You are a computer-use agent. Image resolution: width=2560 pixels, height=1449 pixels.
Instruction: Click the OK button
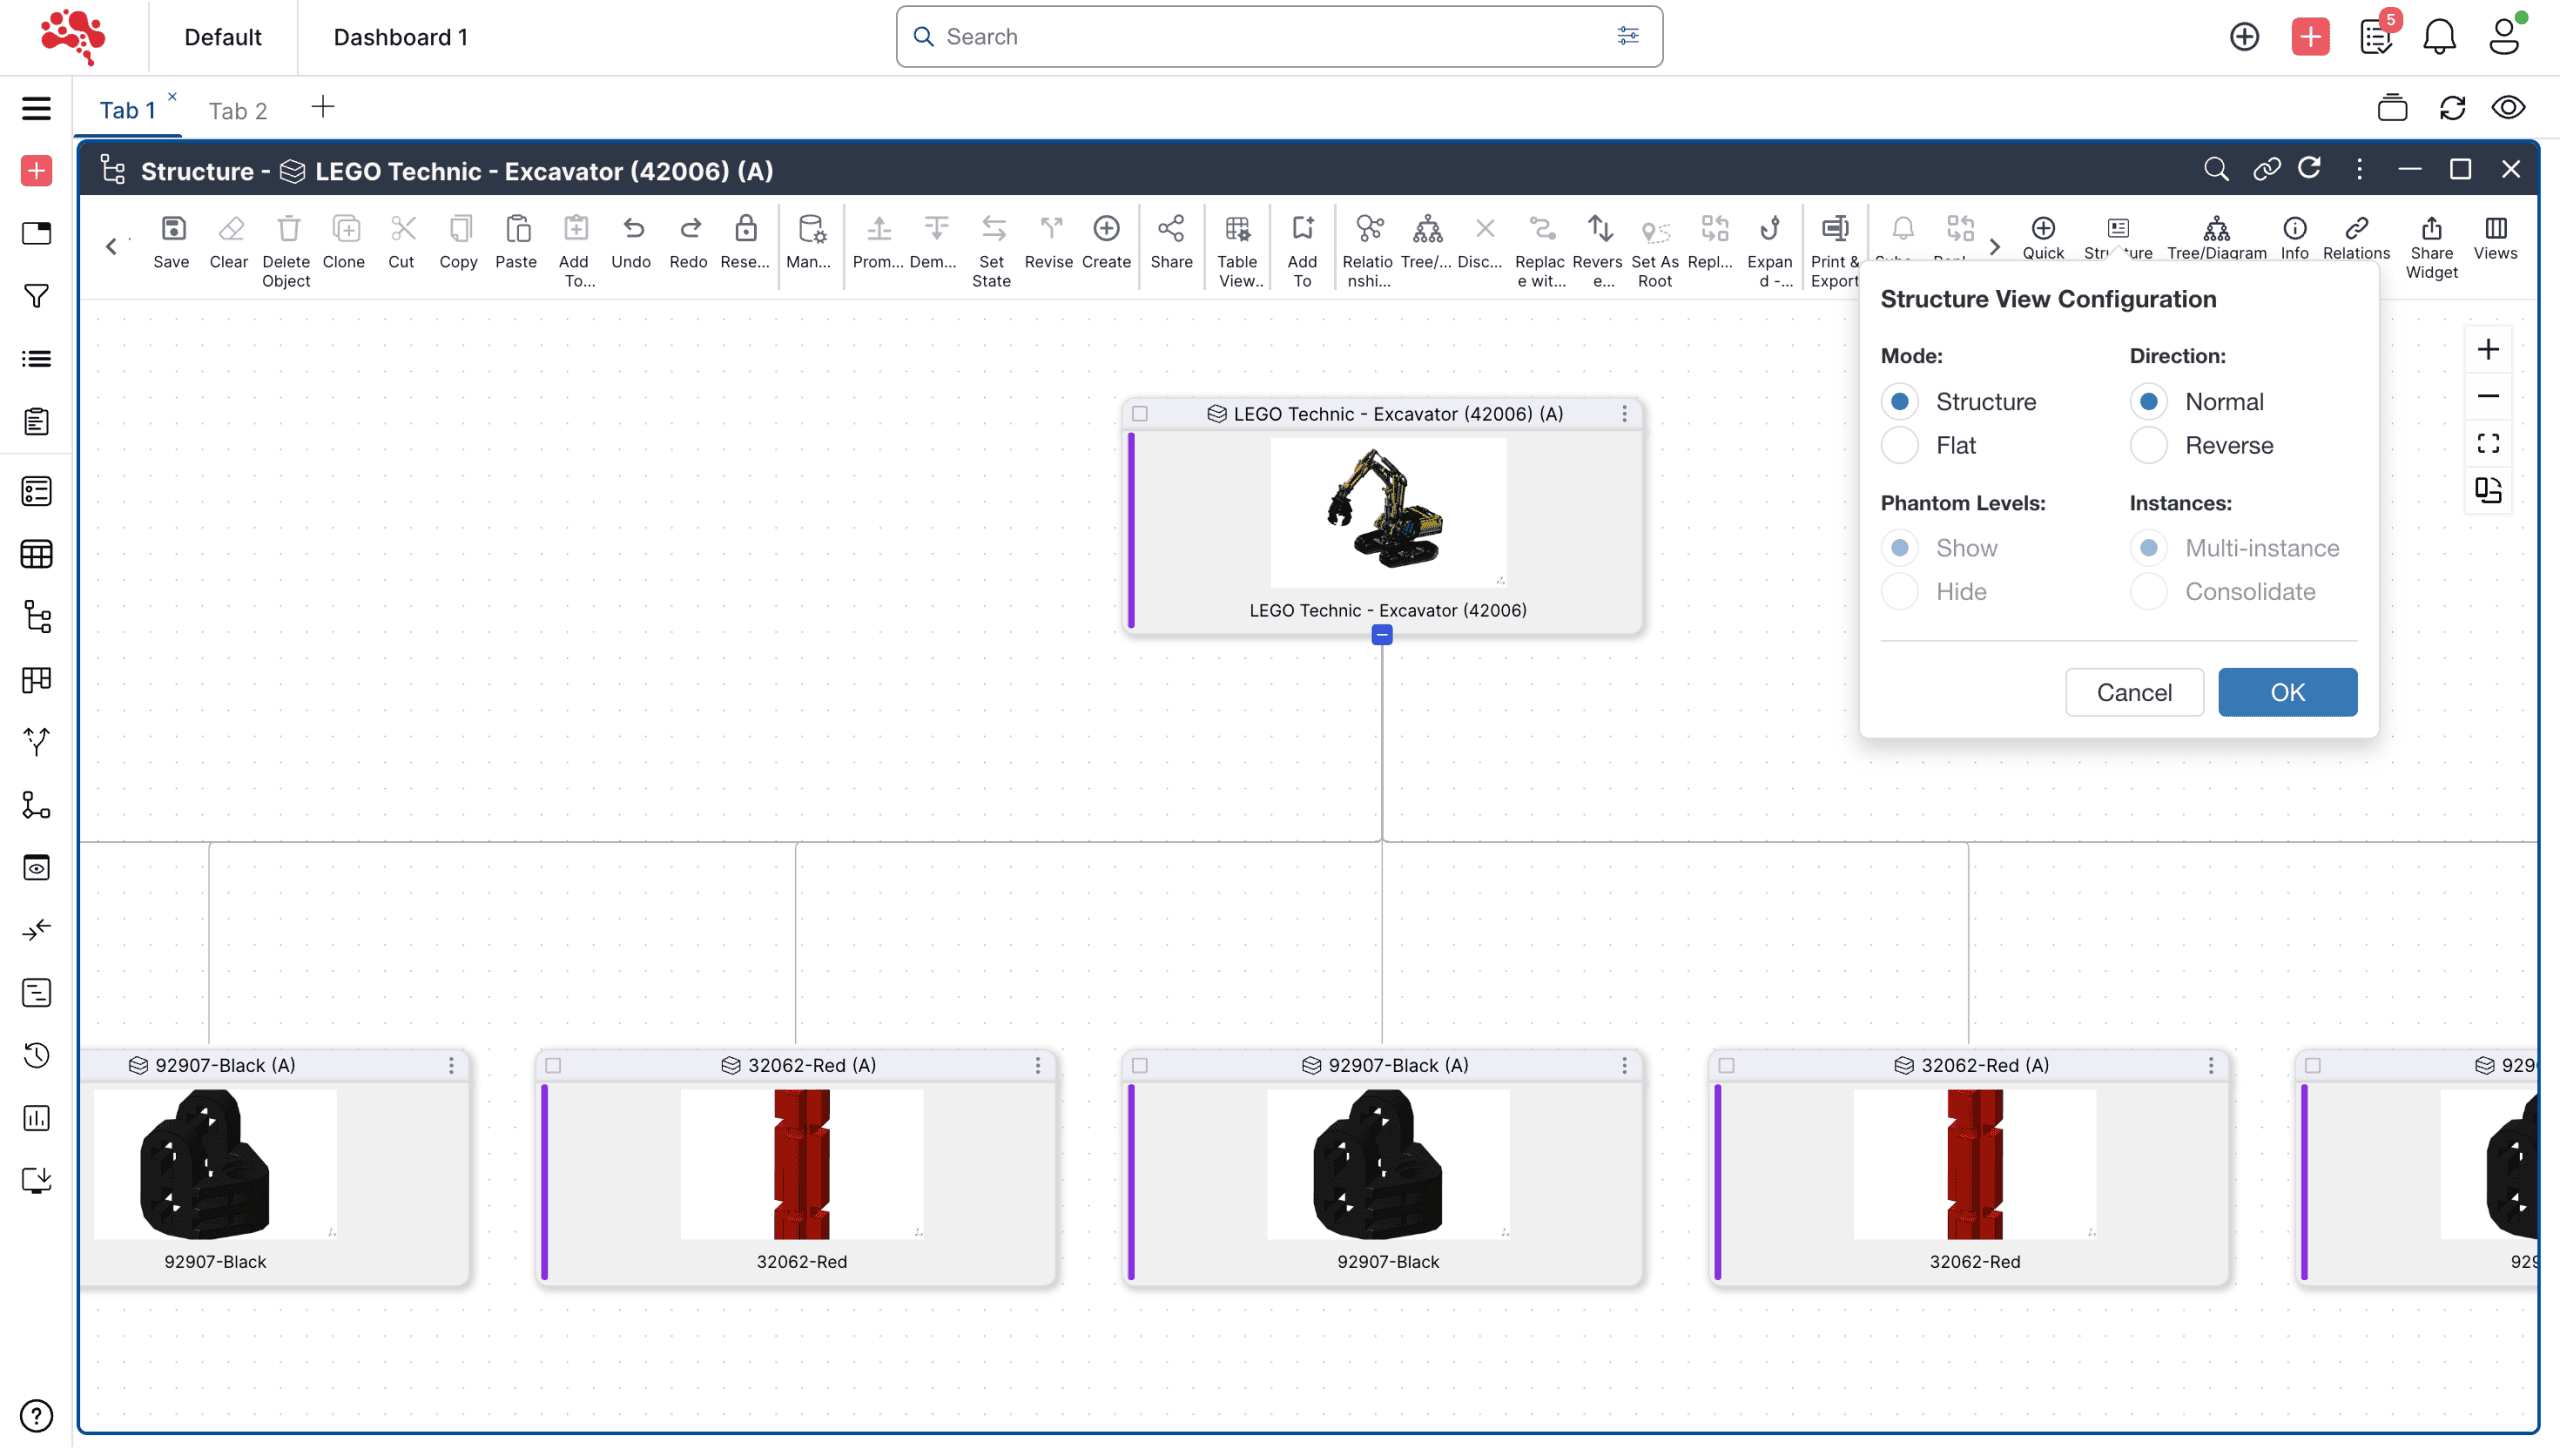pos(2289,693)
